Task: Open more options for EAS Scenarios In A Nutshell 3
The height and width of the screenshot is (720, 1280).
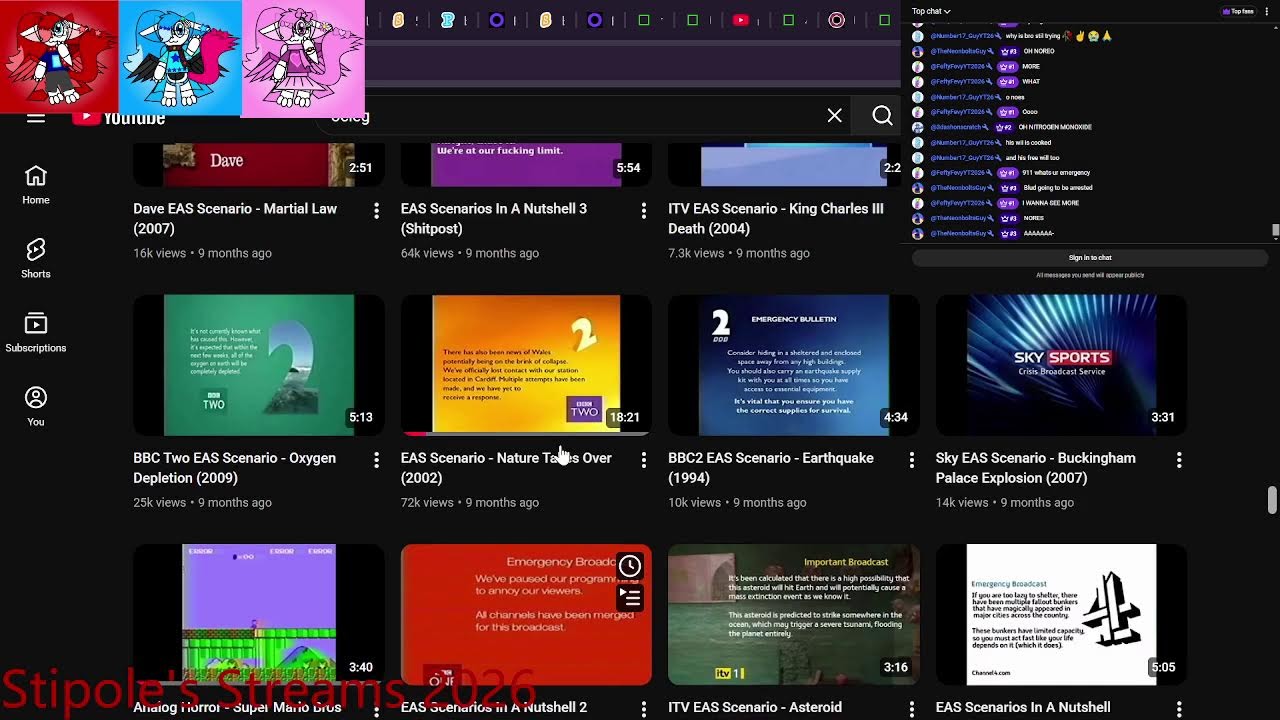Action: point(643,210)
